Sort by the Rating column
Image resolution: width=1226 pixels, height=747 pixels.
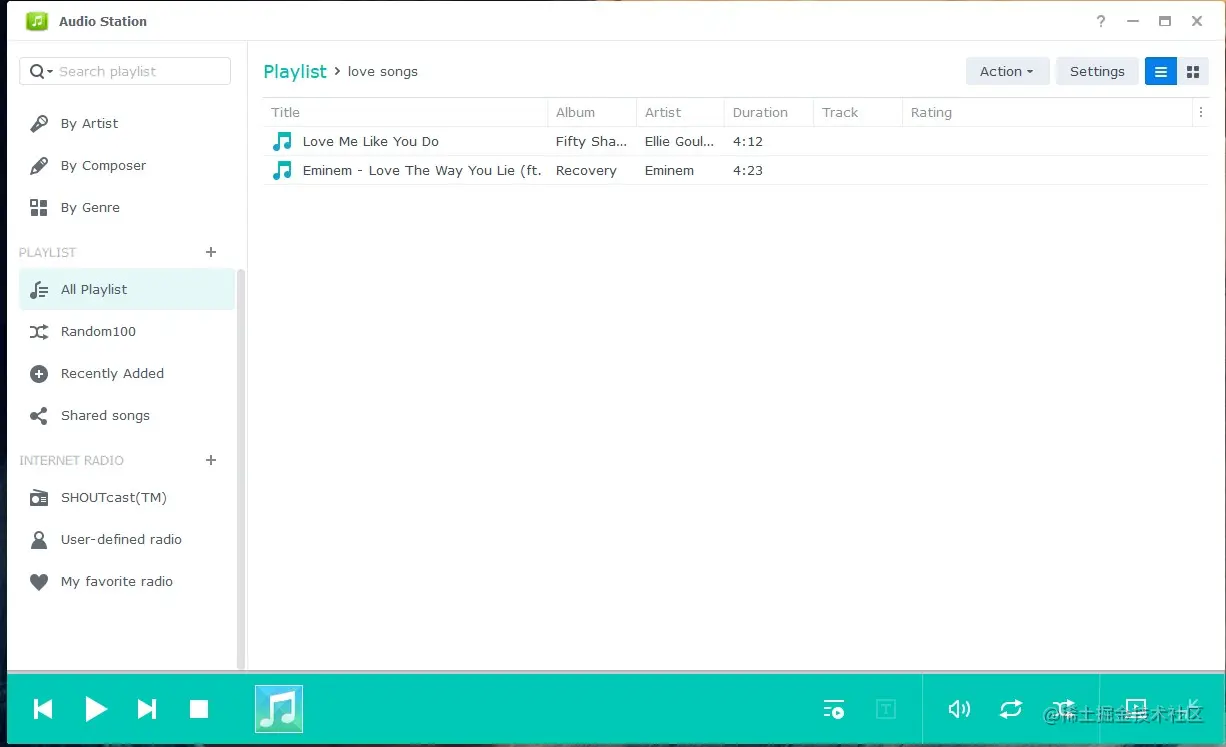1047,112
